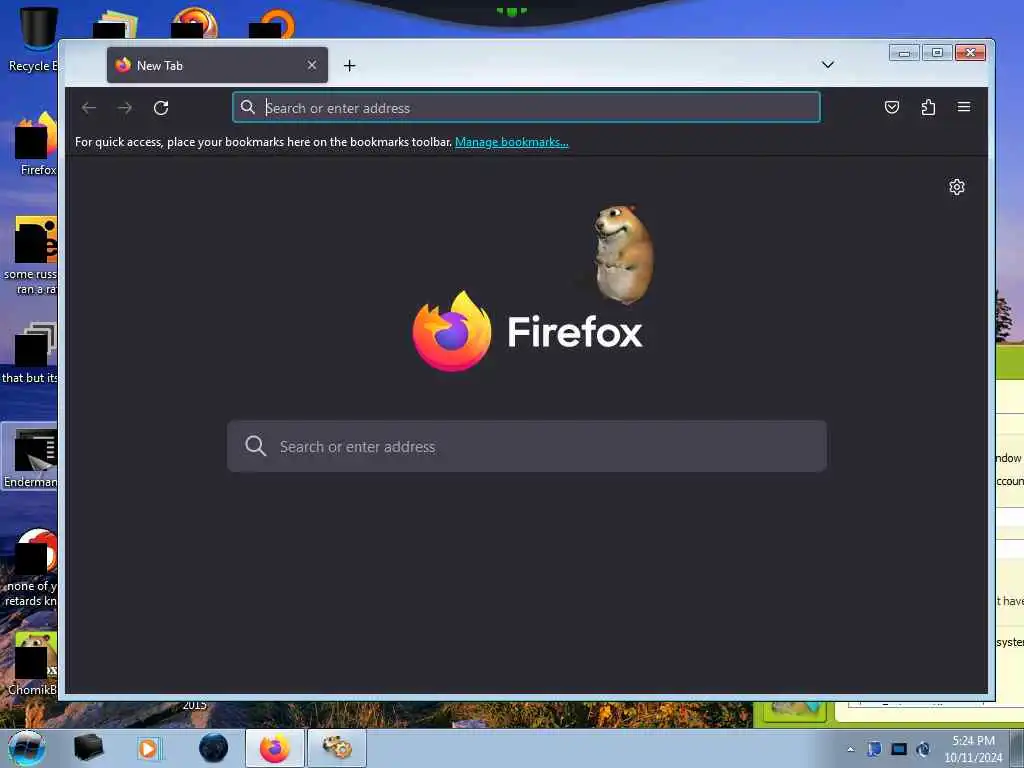Focus the top URL address bar

[x=526, y=108]
